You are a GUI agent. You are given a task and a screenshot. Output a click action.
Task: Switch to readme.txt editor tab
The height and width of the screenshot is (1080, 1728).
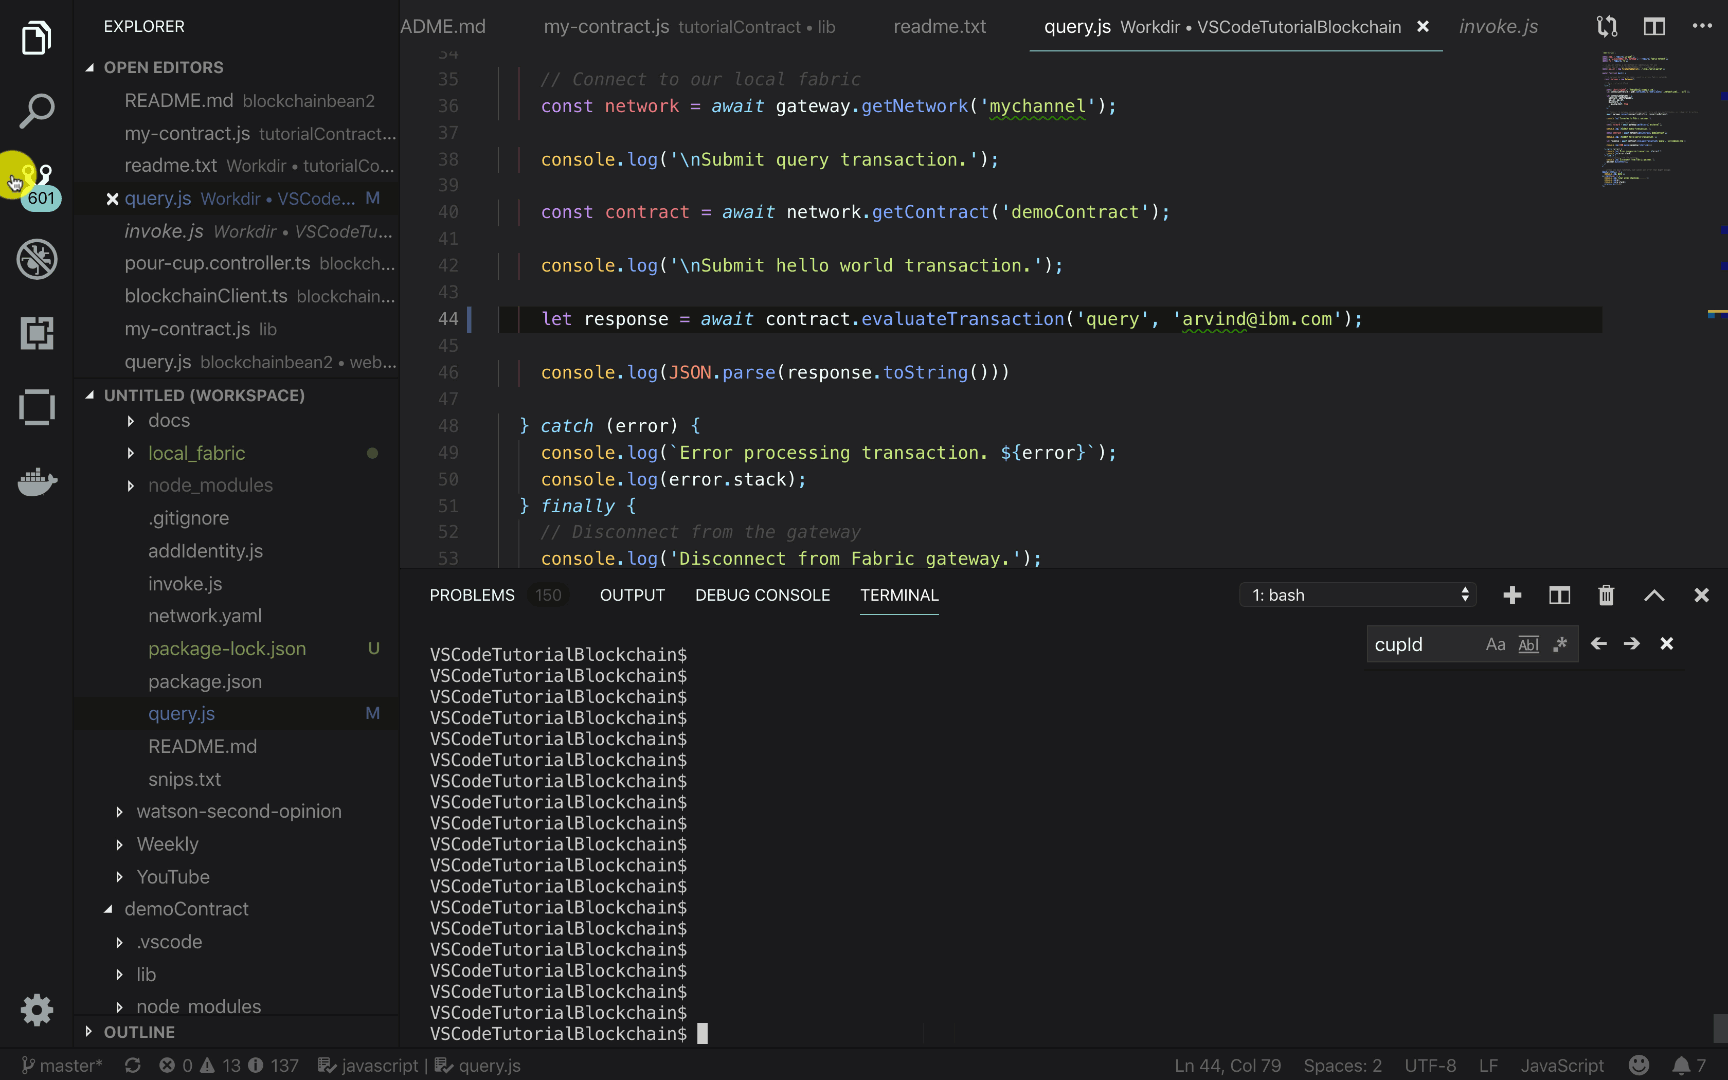pos(939,27)
